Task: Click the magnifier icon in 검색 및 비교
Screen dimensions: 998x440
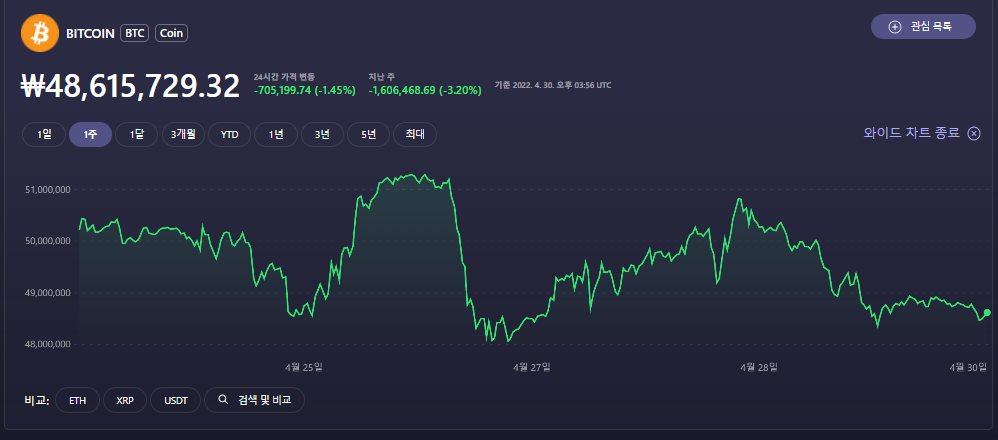Action: pos(223,400)
